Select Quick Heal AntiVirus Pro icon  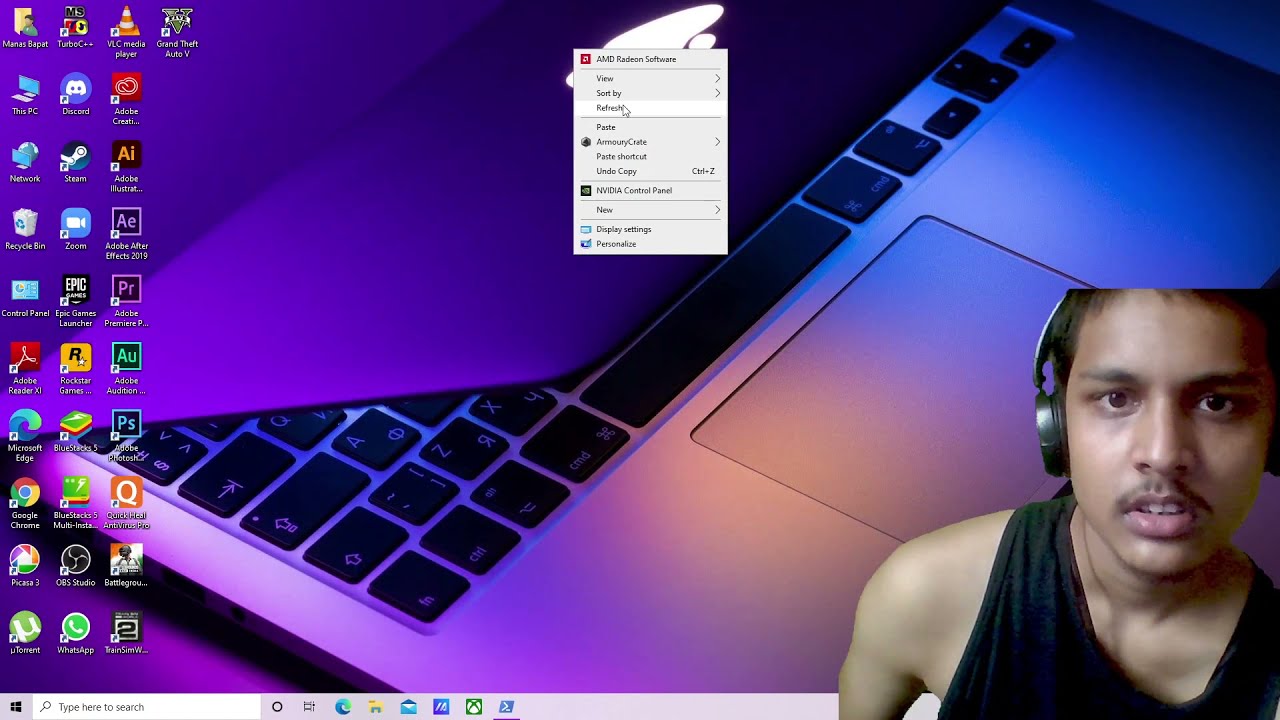(x=126, y=502)
